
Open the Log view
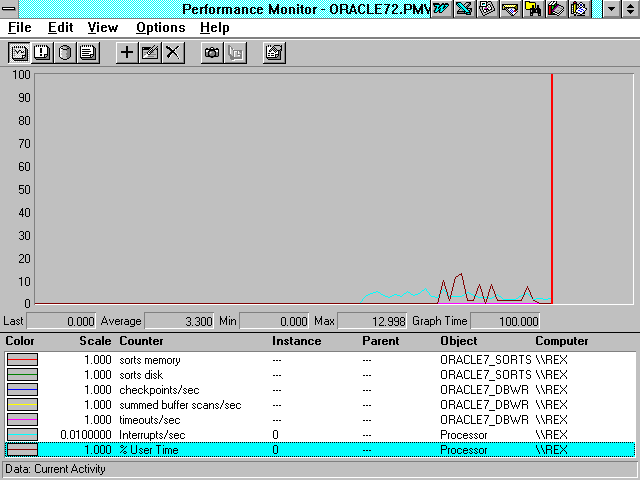click(x=65, y=53)
